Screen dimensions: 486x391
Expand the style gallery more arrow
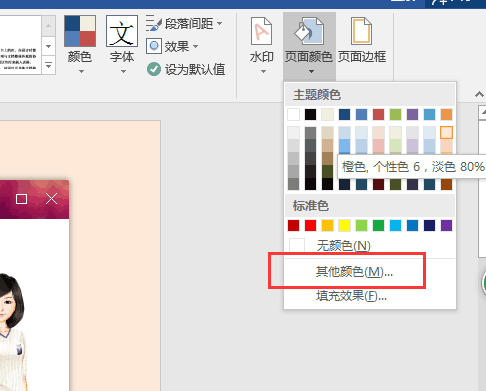pyautogui.click(x=49, y=65)
